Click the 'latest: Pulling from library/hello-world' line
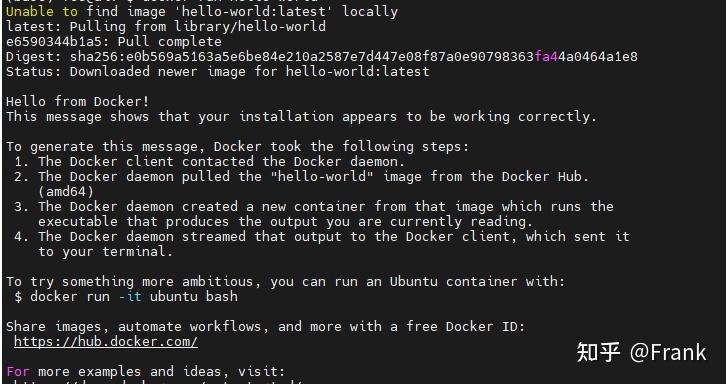This screenshot has width=726, height=384. coord(166,26)
